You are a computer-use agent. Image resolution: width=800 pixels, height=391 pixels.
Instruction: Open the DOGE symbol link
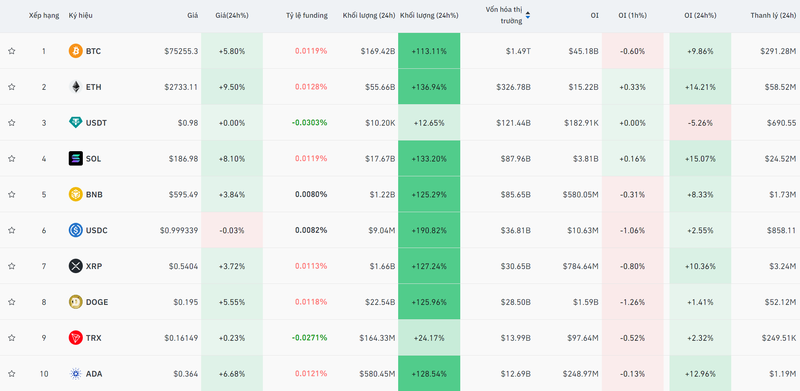pos(97,302)
